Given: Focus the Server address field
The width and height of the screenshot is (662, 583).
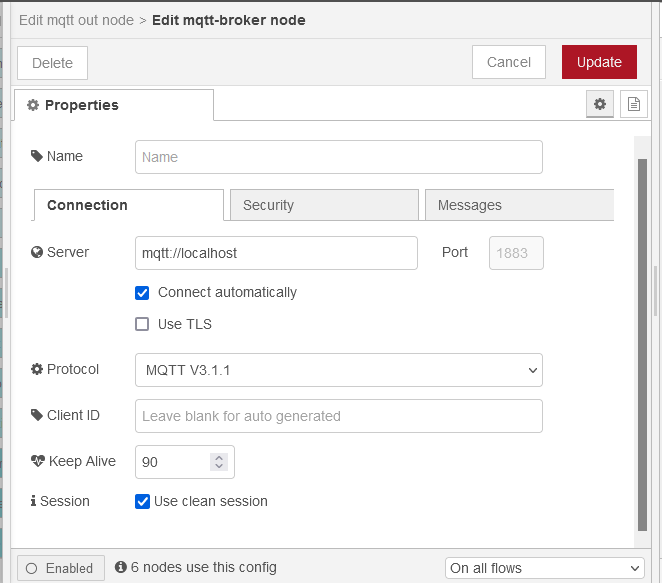Looking at the screenshot, I should [x=276, y=253].
